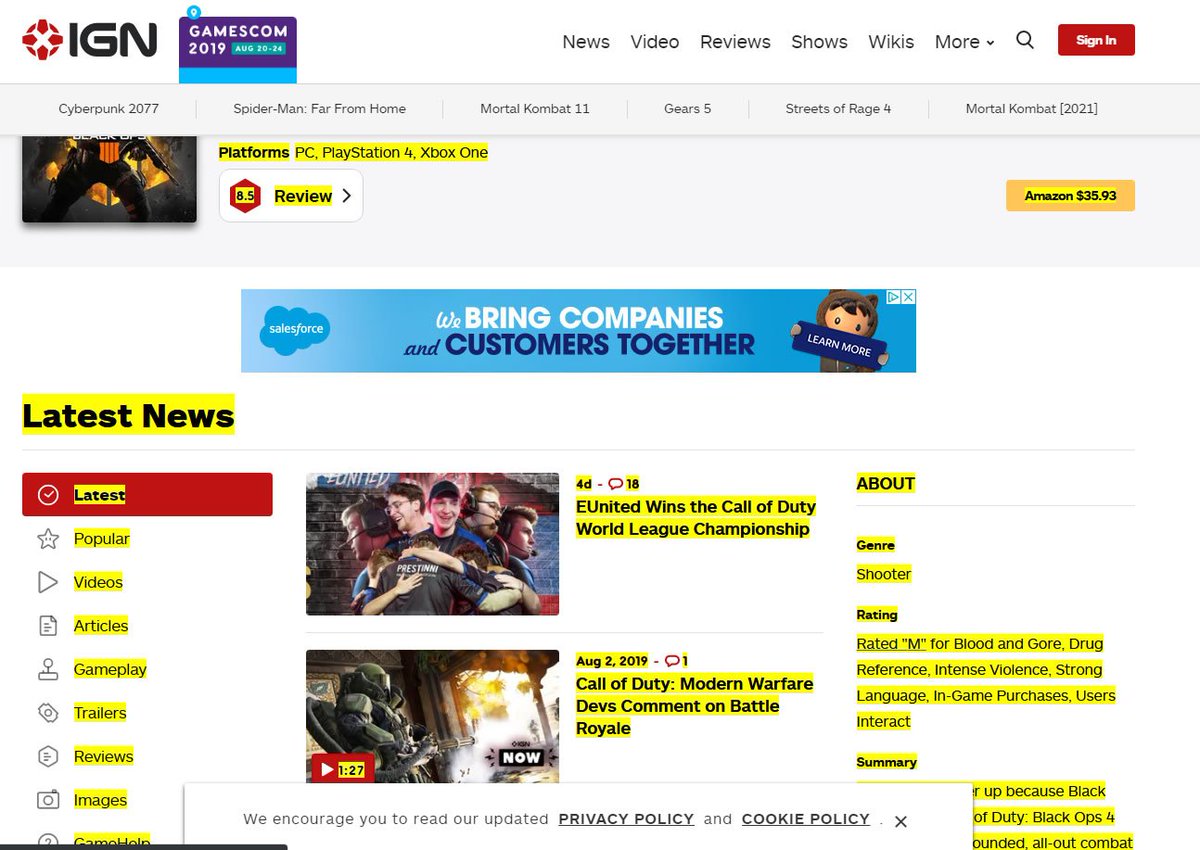Click the Latest checkmark icon

(48, 495)
